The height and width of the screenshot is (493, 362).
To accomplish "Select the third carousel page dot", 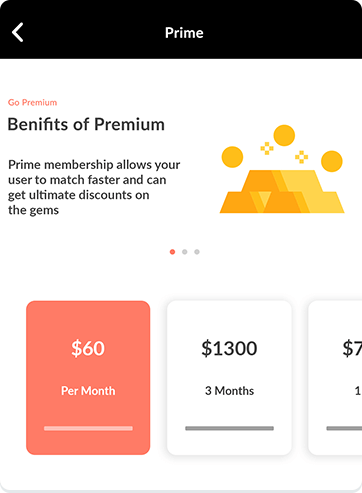I will click(x=197, y=252).
